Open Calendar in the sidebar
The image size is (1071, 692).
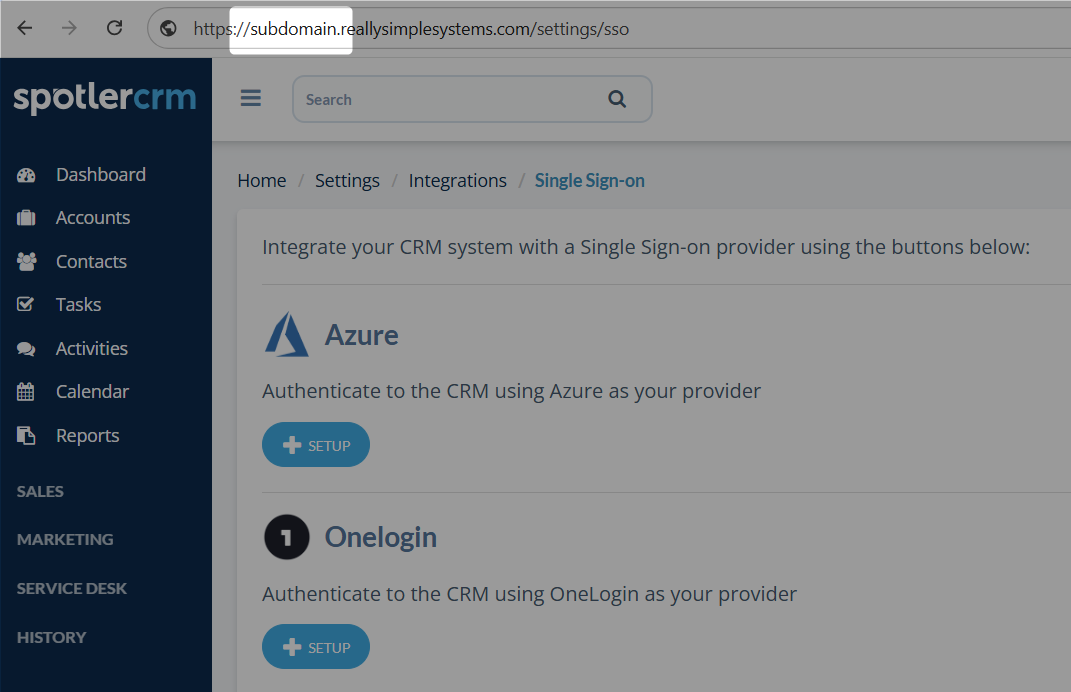tap(92, 391)
